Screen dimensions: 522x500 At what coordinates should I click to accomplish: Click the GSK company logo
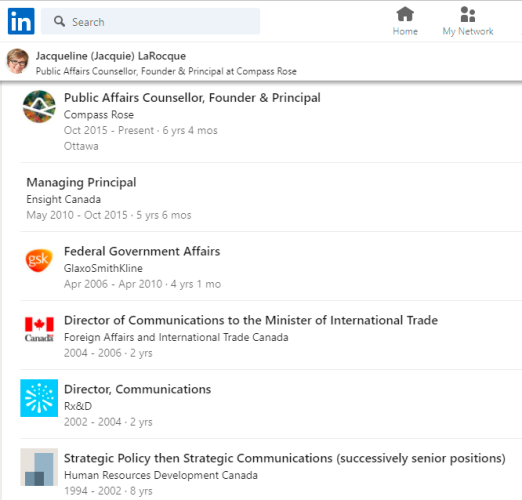click(39, 260)
